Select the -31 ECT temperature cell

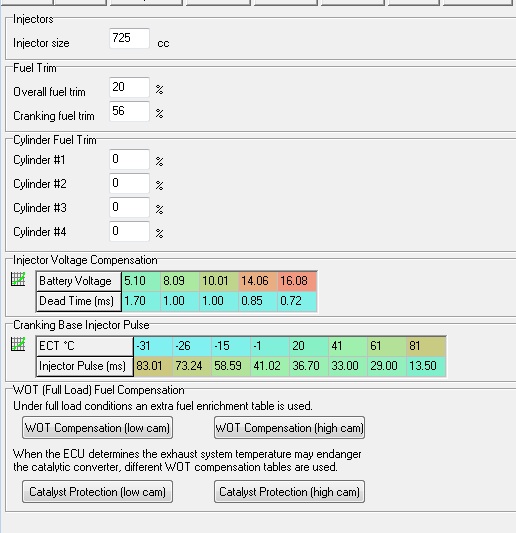point(153,346)
